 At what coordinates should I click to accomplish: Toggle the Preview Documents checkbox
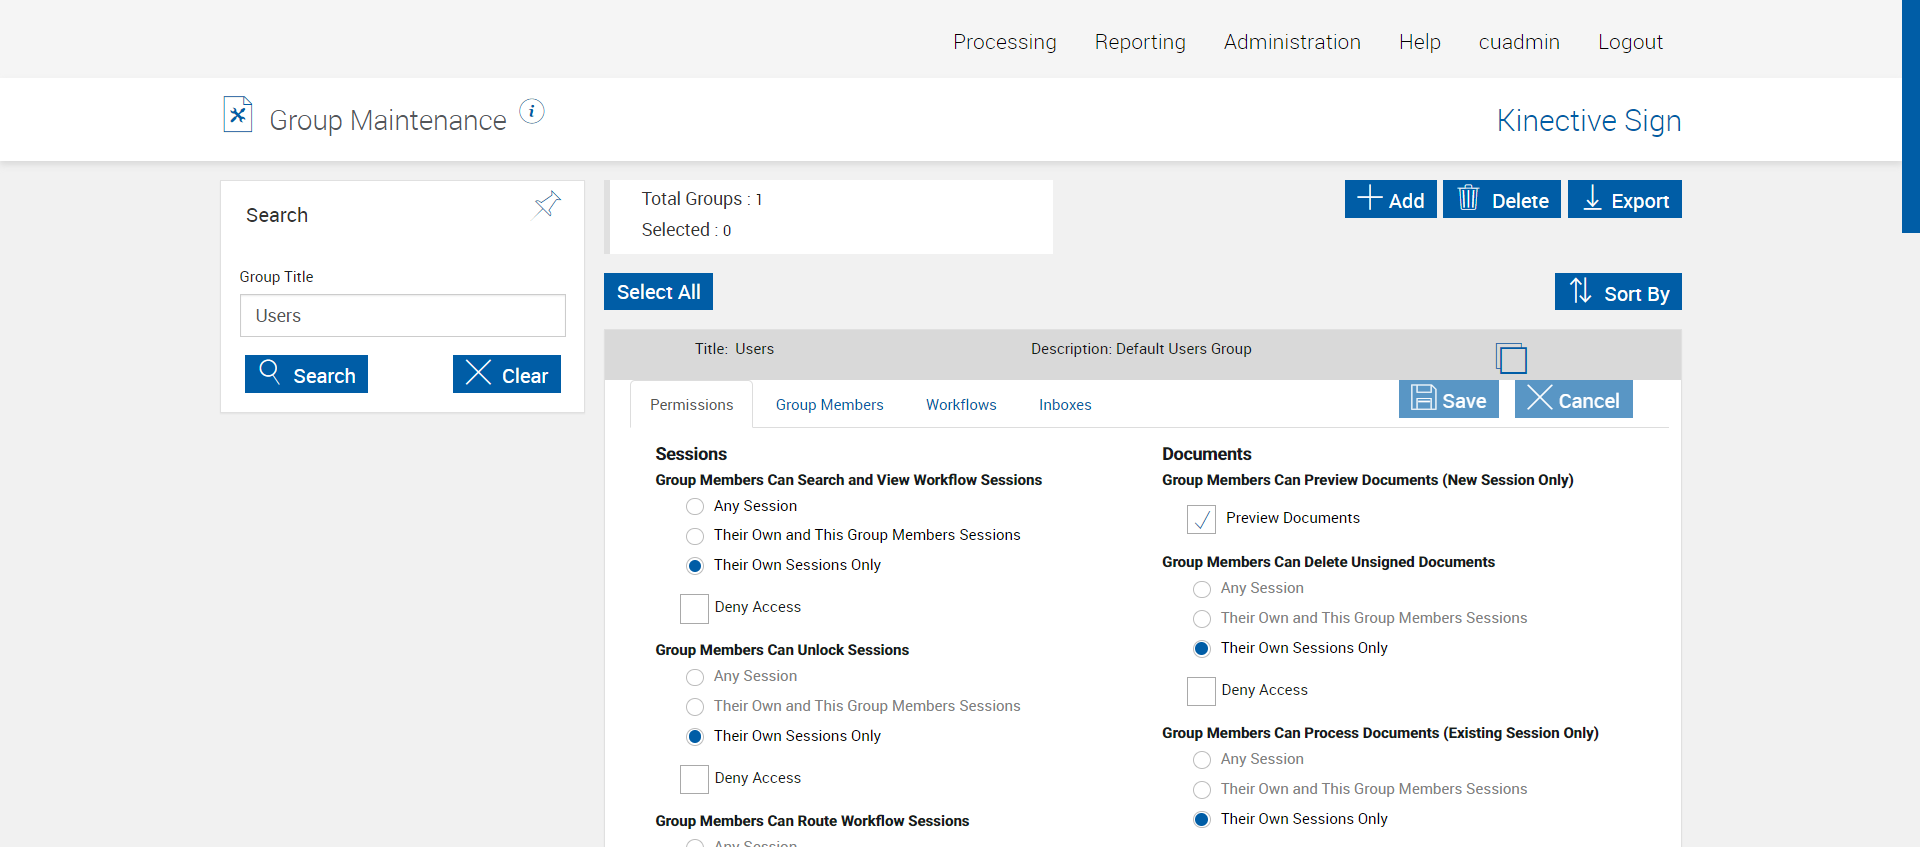[x=1201, y=519]
